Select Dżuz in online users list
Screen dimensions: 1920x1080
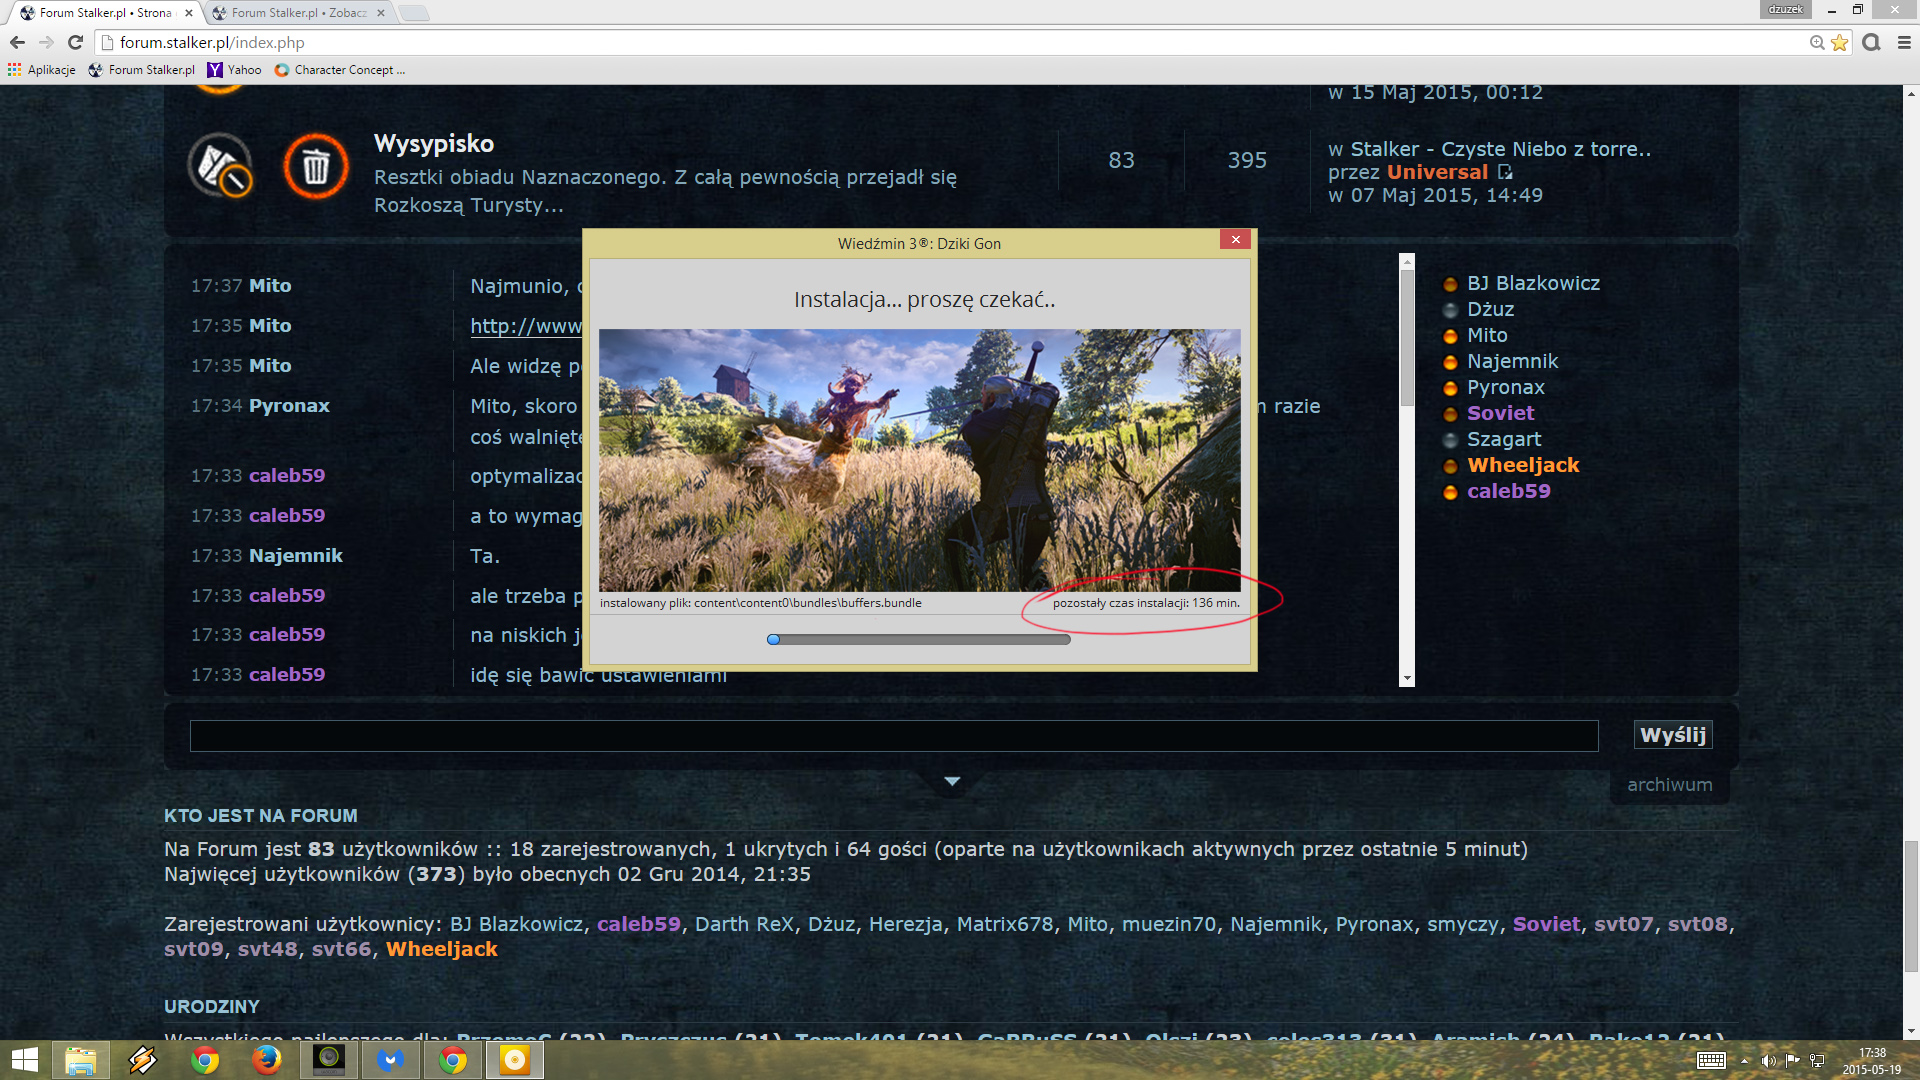pyautogui.click(x=1490, y=310)
